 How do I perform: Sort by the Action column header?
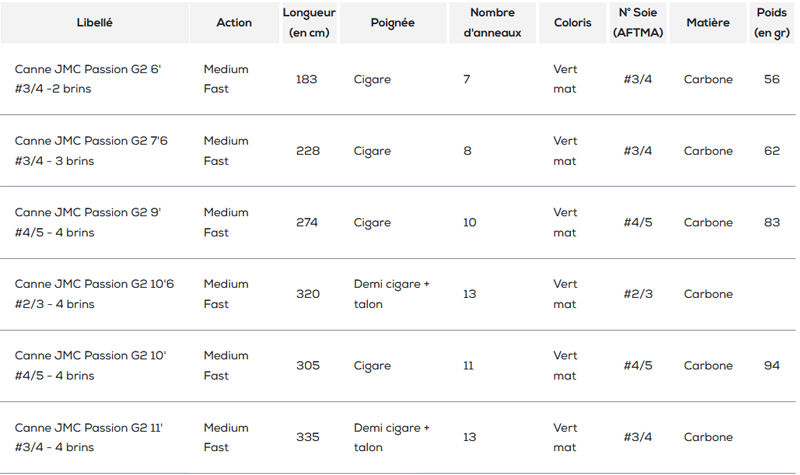[x=234, y=22]
